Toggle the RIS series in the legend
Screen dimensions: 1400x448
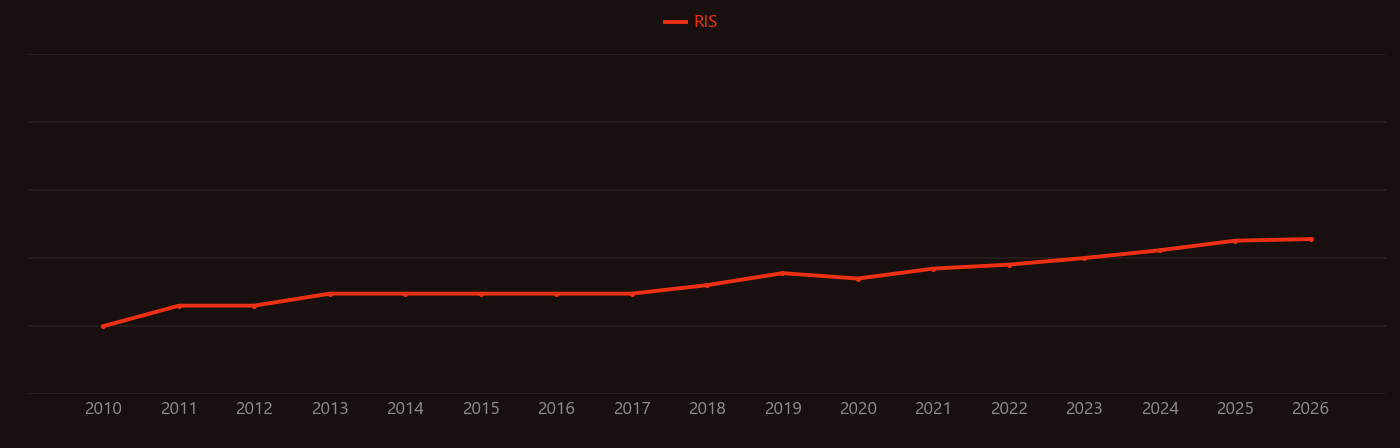pos(691,22)
